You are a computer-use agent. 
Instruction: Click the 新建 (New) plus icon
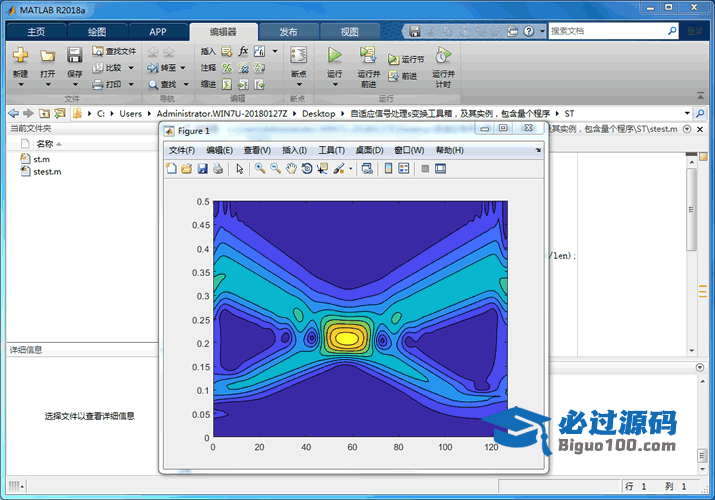tap(20, 55)
